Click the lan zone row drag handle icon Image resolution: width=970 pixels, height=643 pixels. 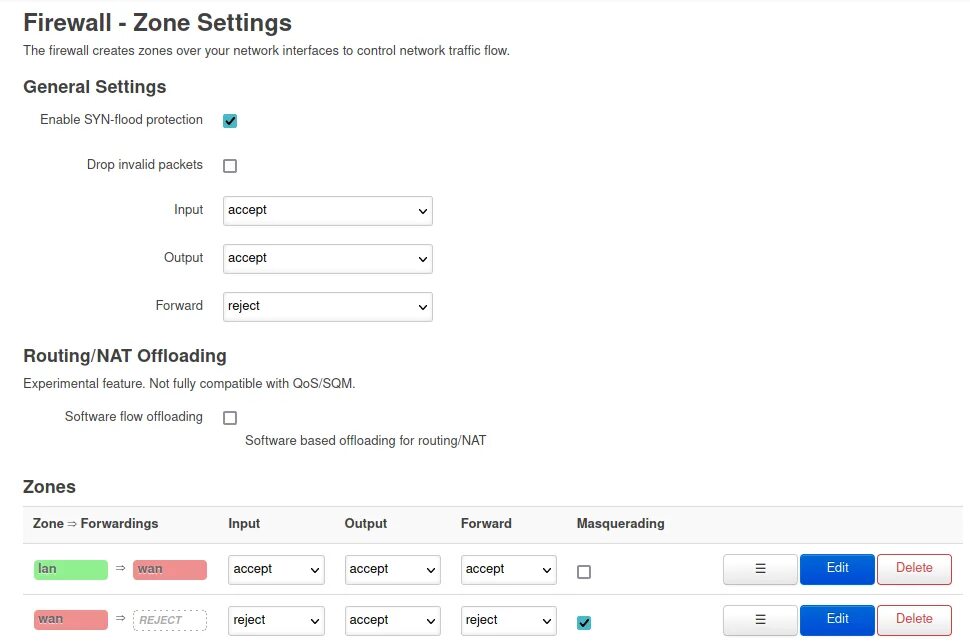tap(760, 569)
